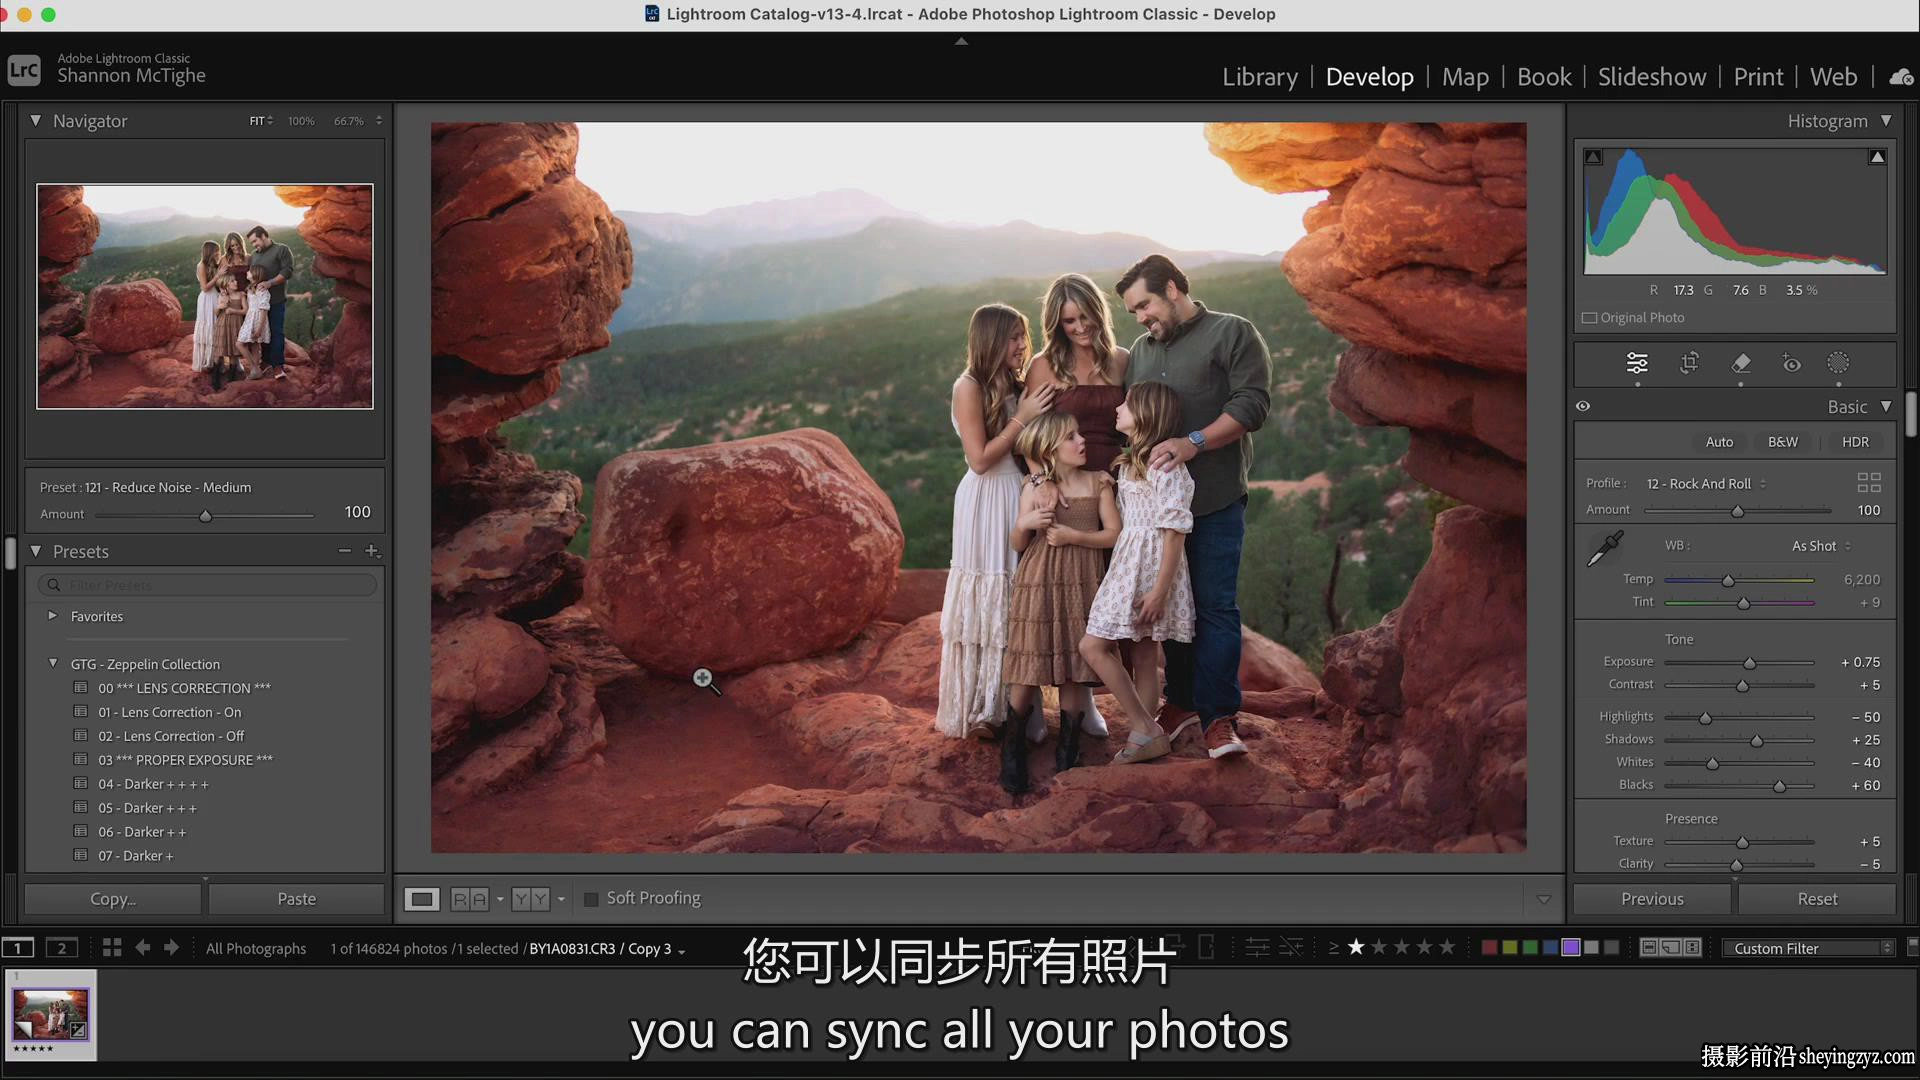Toggle Basic panel visibility eye
Image resolution: width=1920 pixels, height=1080 pixels.
[1583, 406]
